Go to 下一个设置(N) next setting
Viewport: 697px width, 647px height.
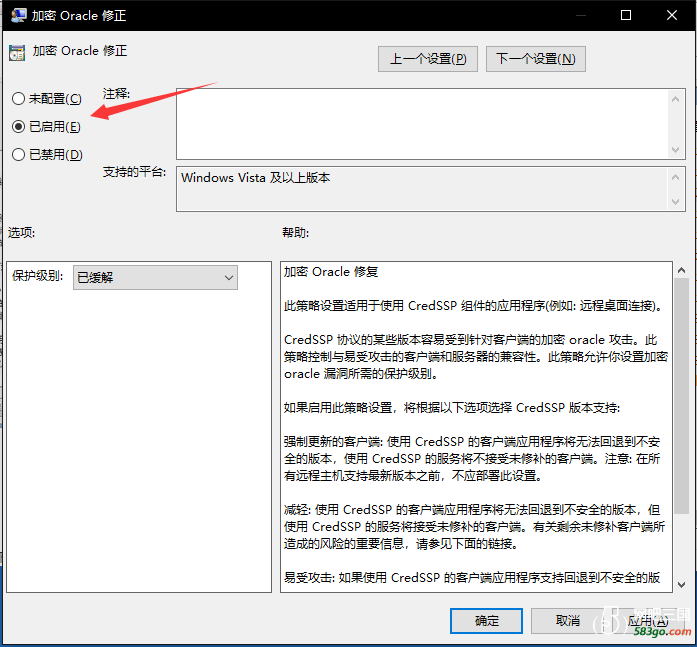click(536, 59)
